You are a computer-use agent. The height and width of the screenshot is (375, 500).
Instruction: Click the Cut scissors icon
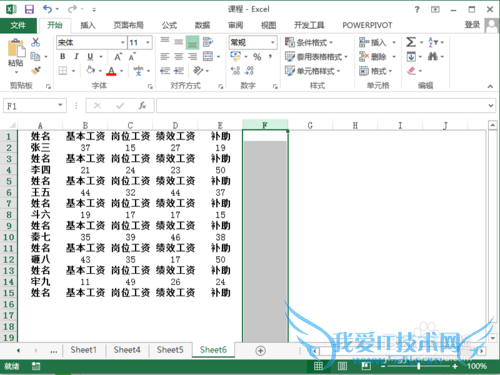35,42
